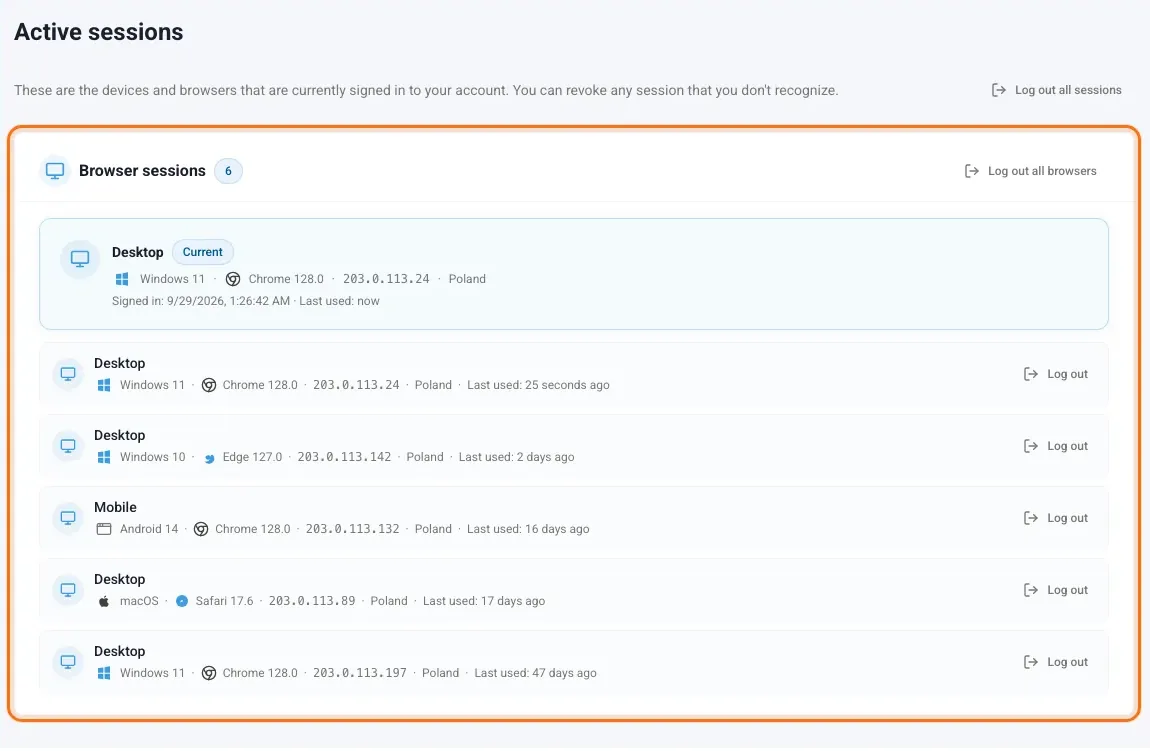Click device icon of the macOS session
This screenshot has height=751, width=1150.
point(68,590)
